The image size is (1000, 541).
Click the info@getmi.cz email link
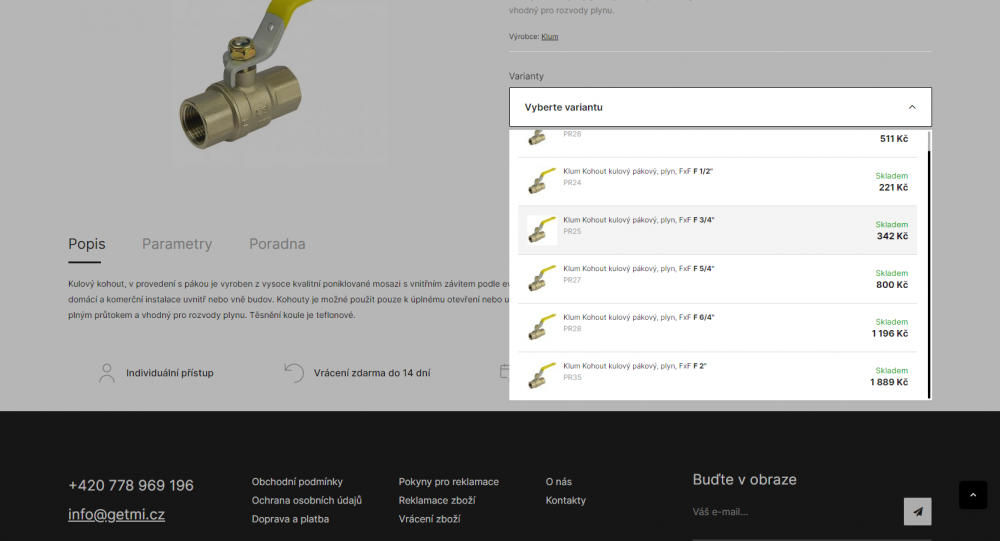[116, 514]
